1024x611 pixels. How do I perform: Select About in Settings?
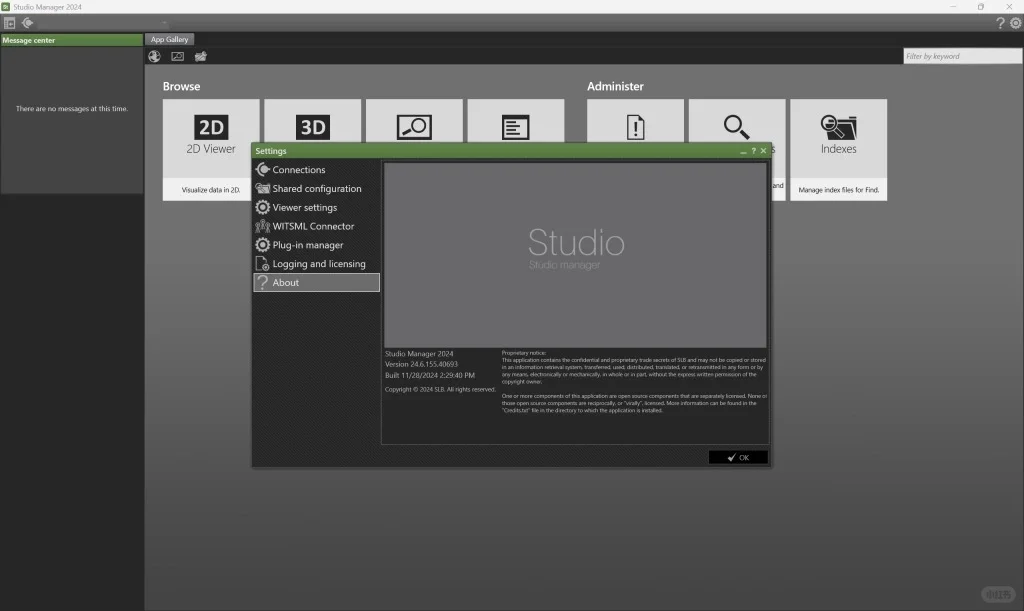click(316, 283)
